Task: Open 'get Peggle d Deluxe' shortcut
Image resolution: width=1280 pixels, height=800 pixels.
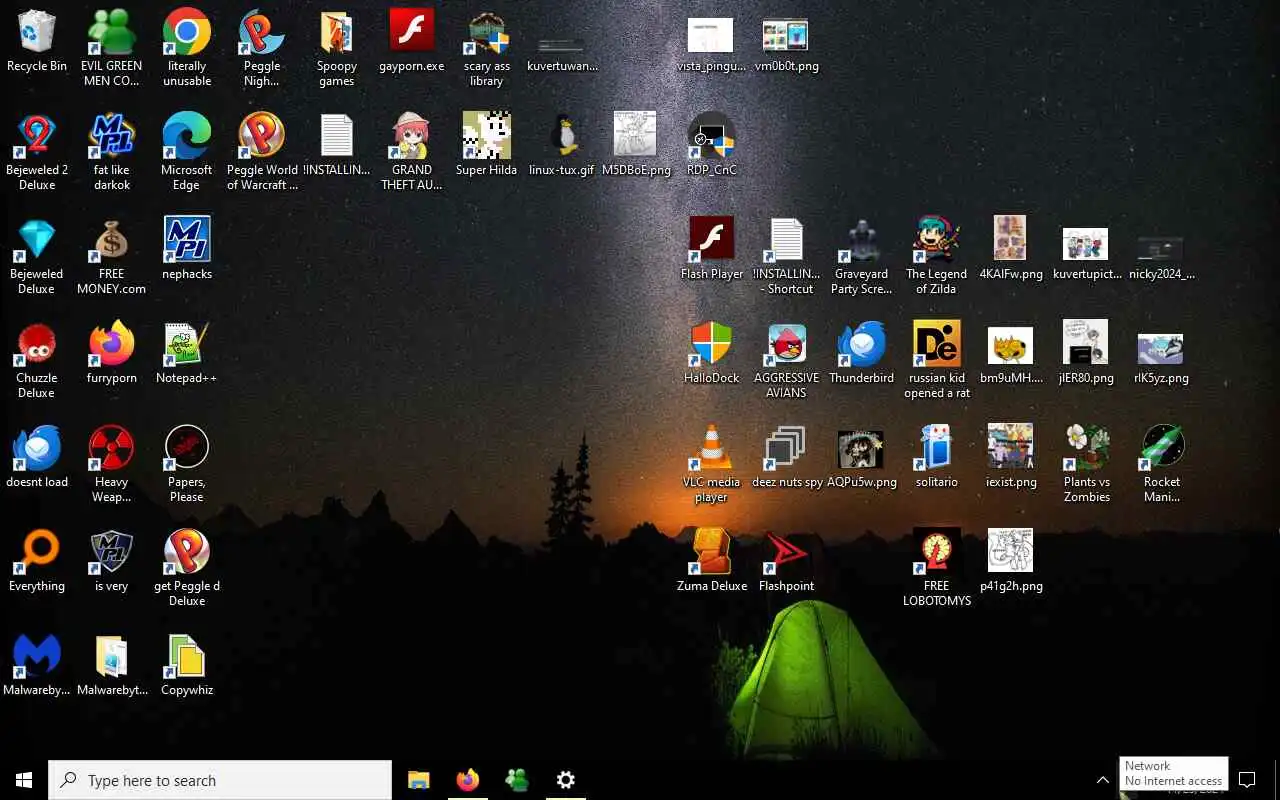Action: tap(187, 568)
